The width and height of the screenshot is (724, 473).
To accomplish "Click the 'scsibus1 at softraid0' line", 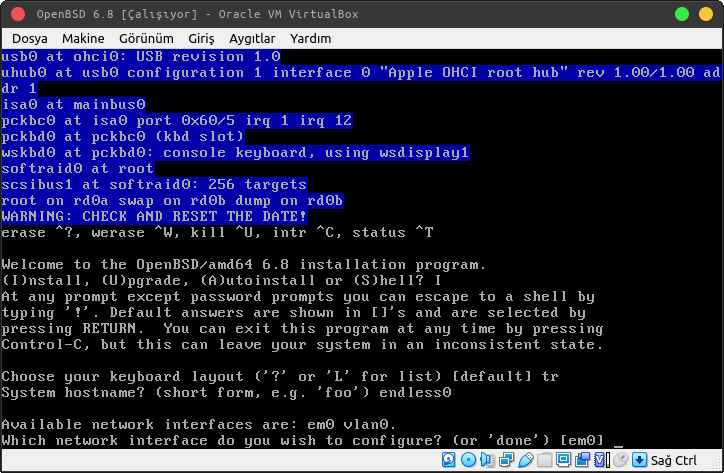I will (154, 184).
